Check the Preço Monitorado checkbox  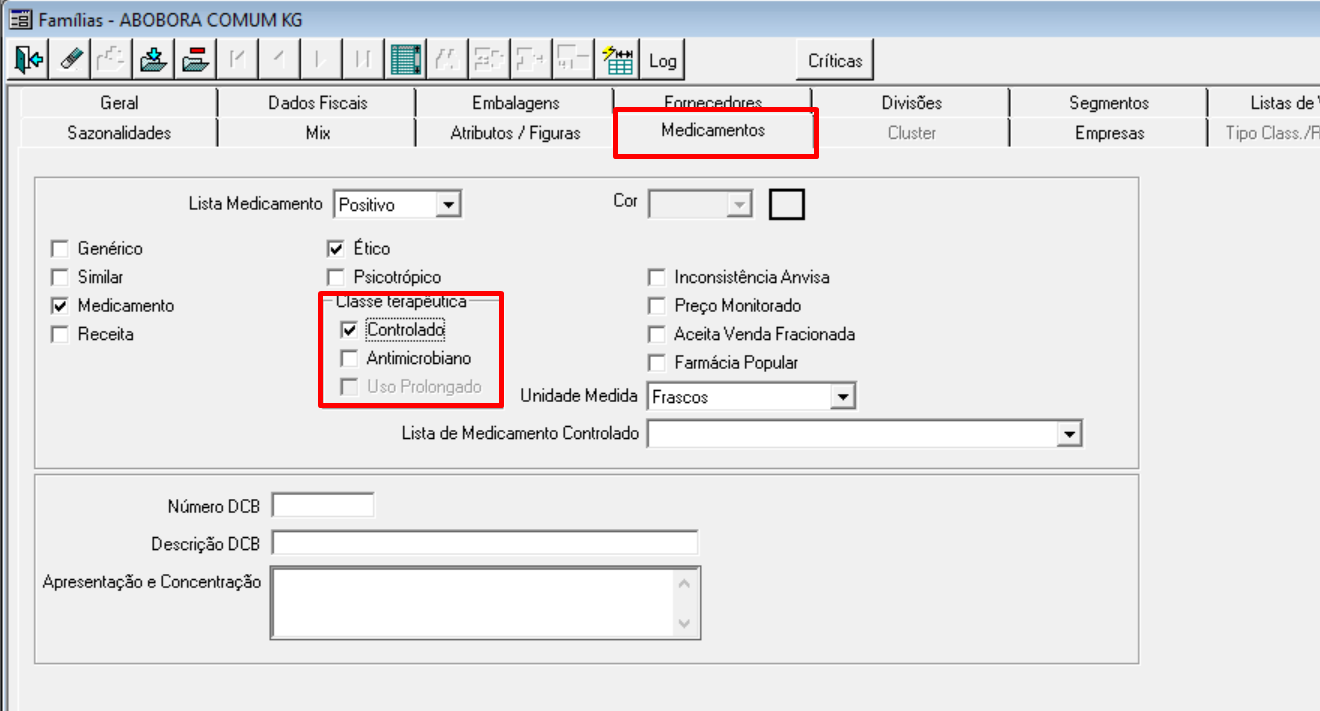[x=656, y=306]
